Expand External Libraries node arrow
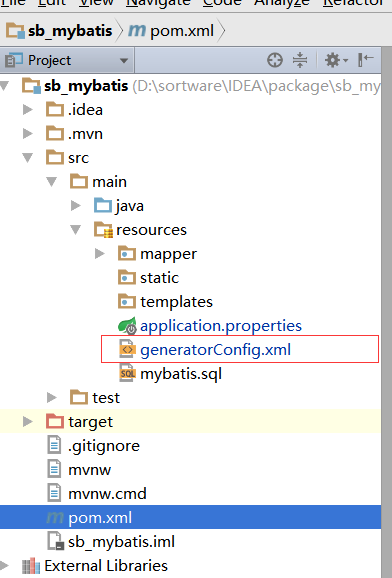The width and height of the screenshot is (392, 578). (x=4, y=565)
